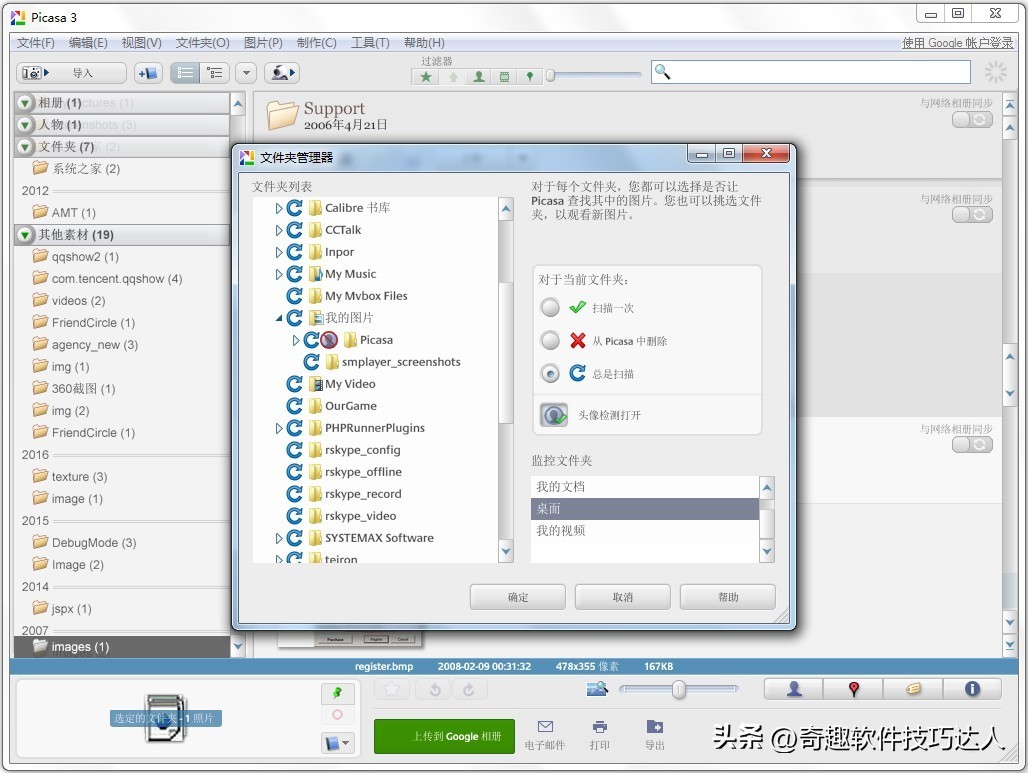Collapse the 我的图片 folder node
This screenshot has width=1028, height=773.
279,318
